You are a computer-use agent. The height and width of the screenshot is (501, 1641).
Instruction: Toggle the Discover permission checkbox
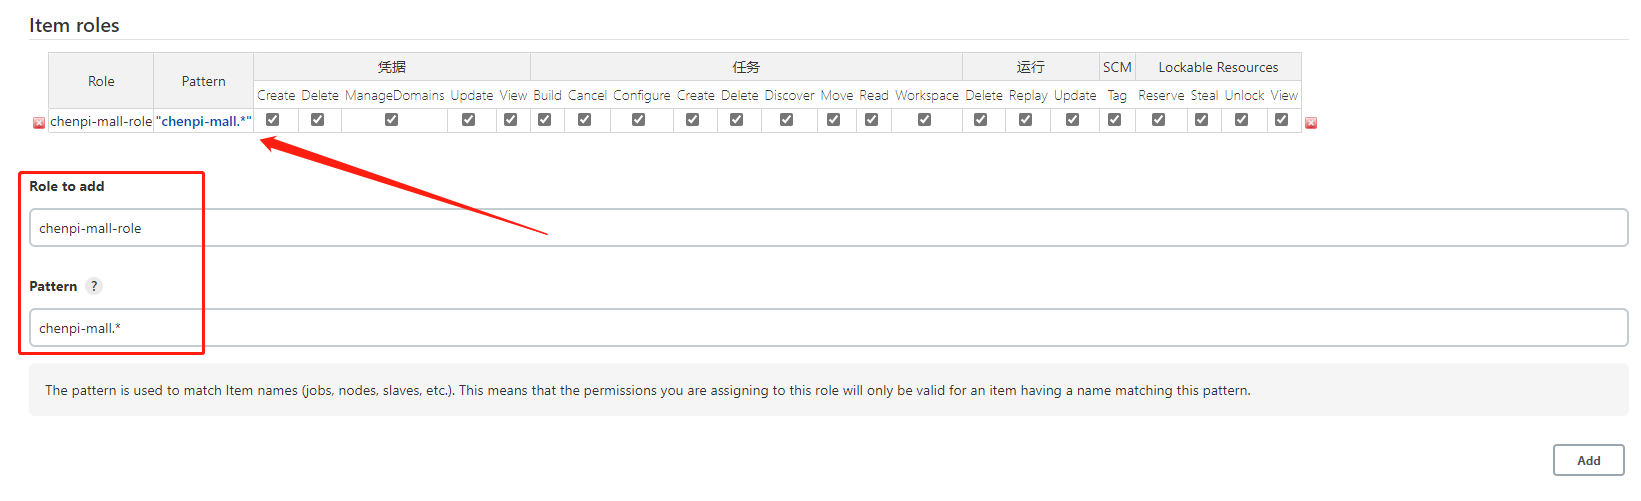tap(787, 120)
